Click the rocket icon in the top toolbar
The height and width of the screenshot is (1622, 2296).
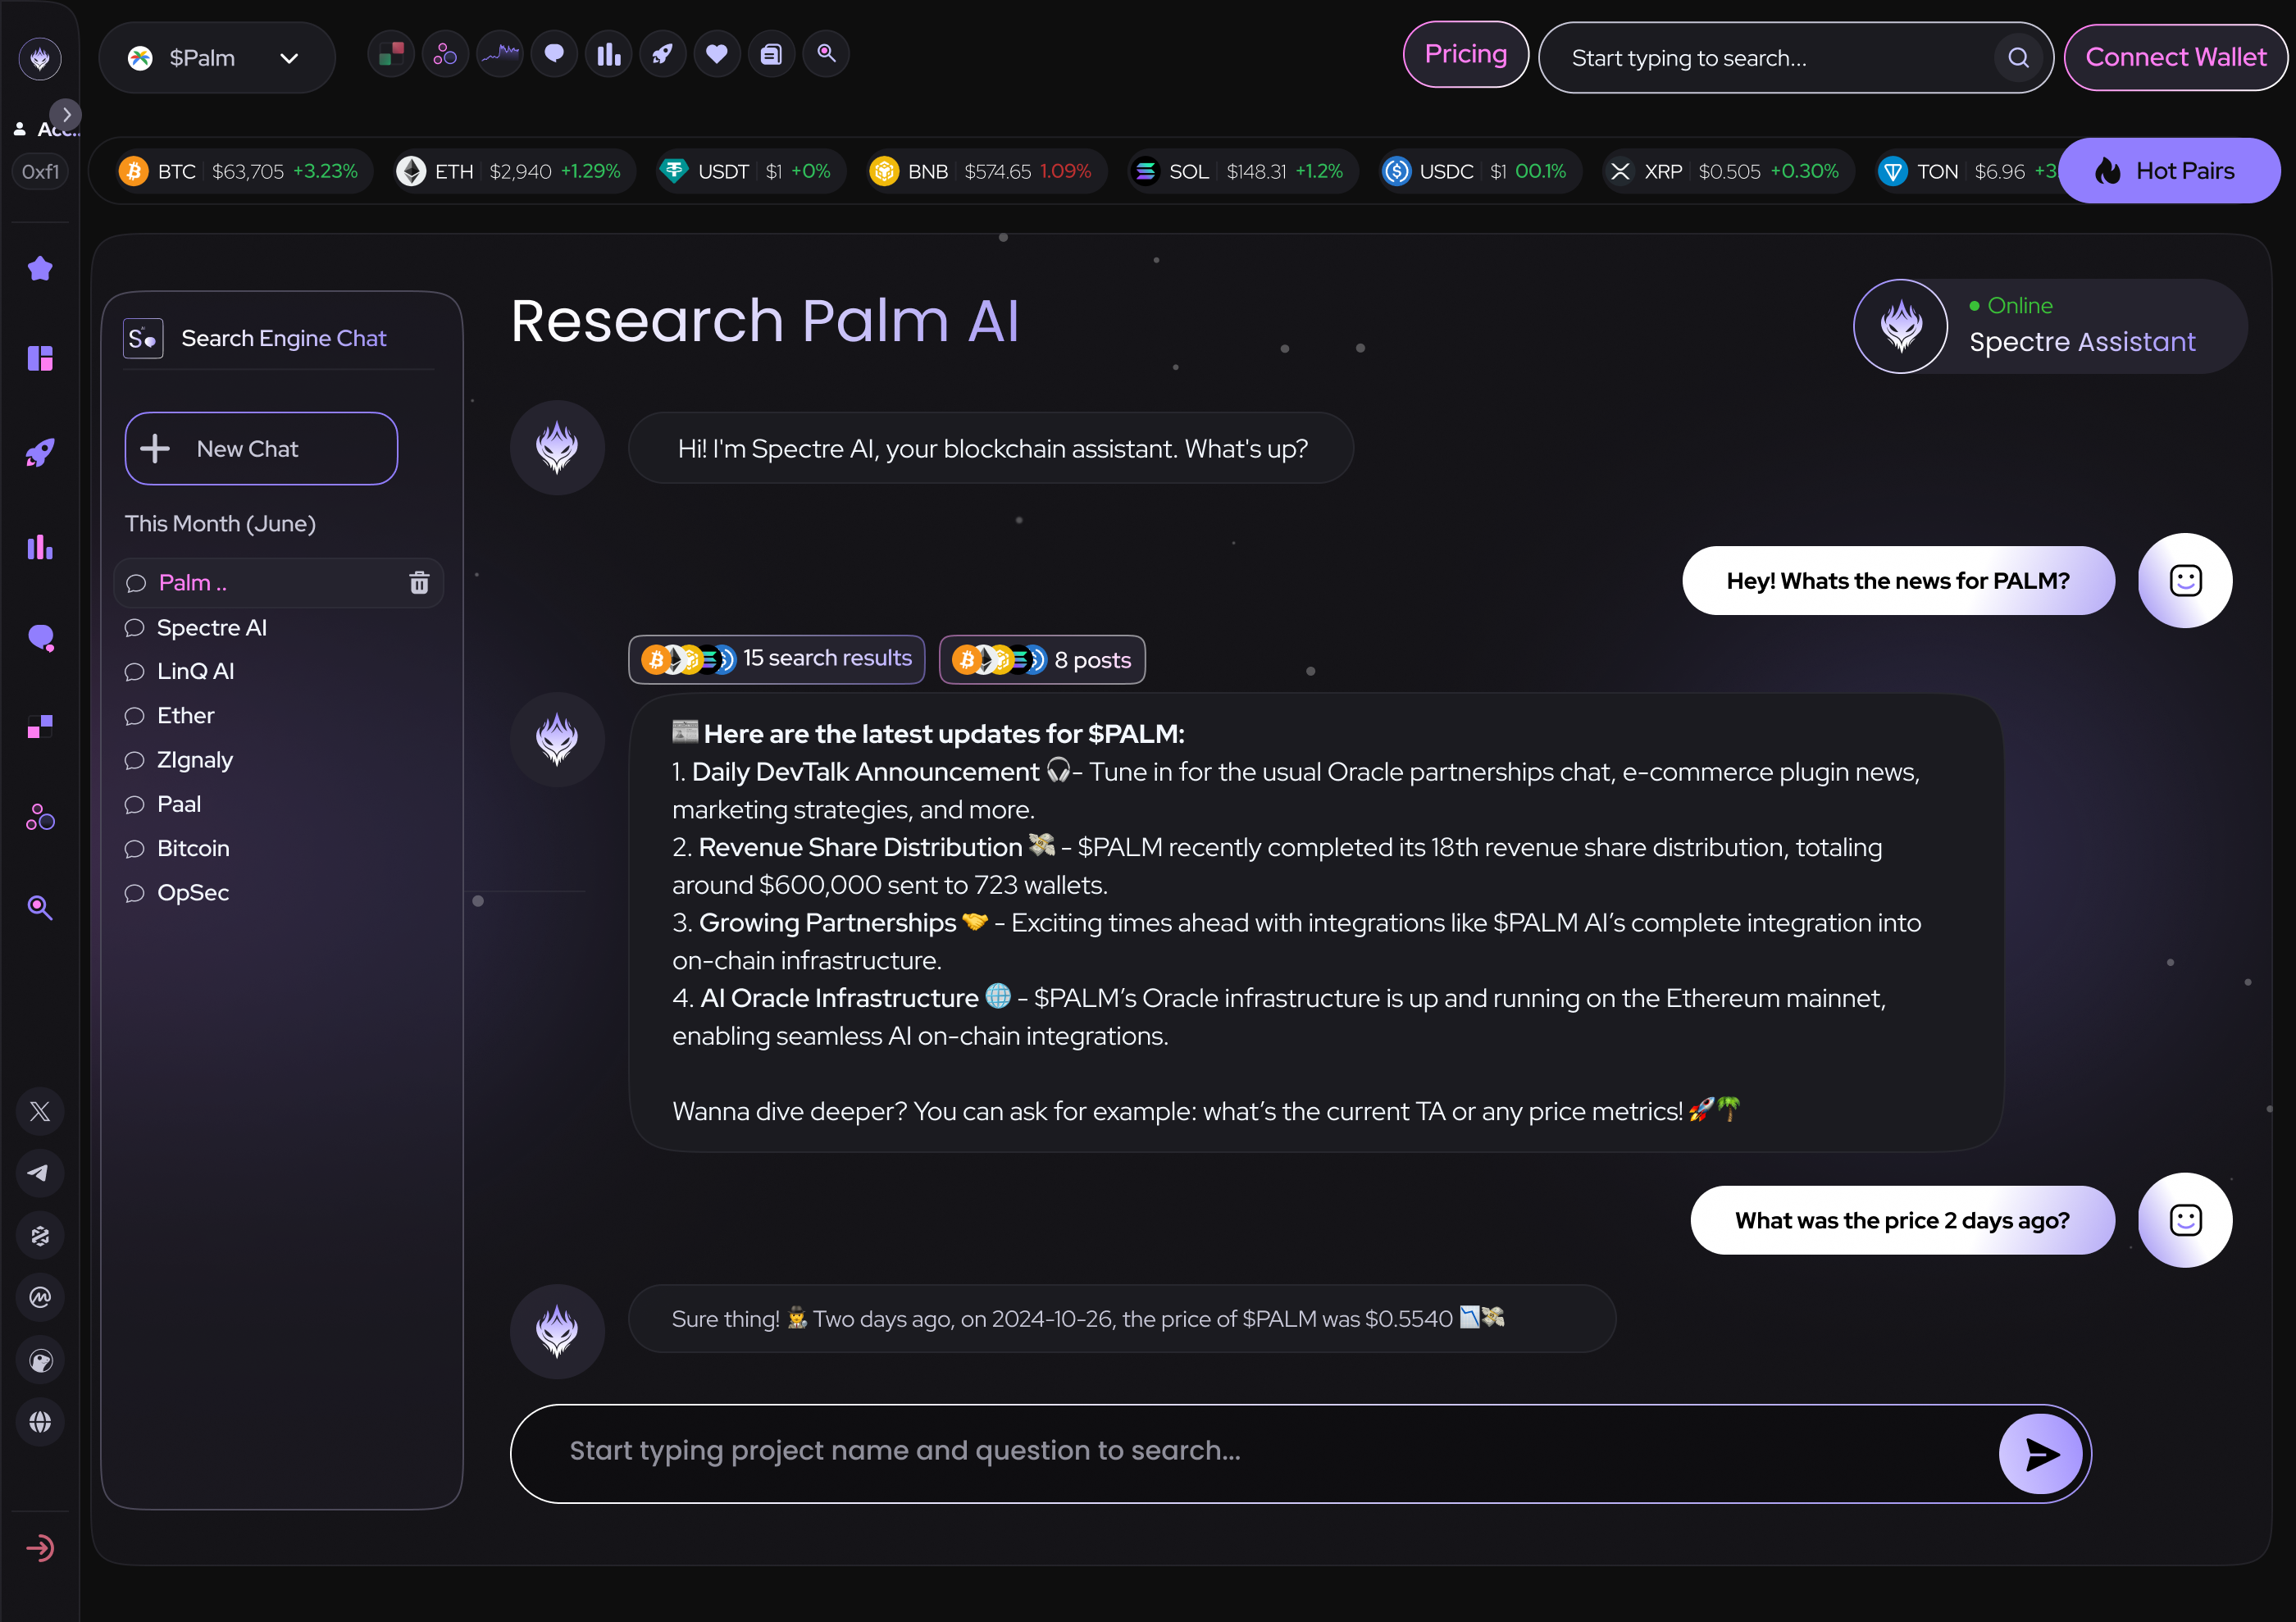(663, 54)
